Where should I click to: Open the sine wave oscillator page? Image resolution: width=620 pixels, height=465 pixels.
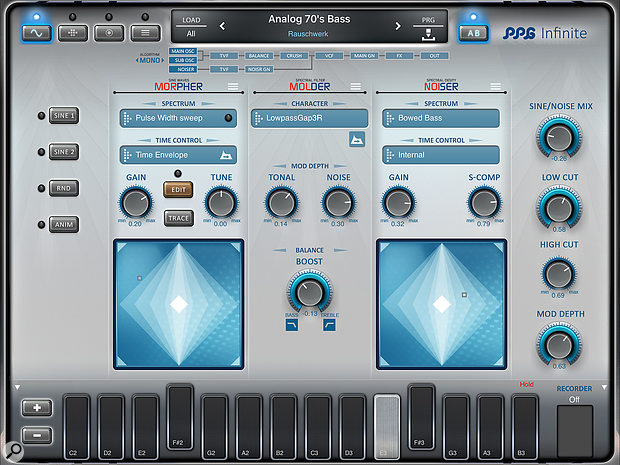[x=36, y=33]
